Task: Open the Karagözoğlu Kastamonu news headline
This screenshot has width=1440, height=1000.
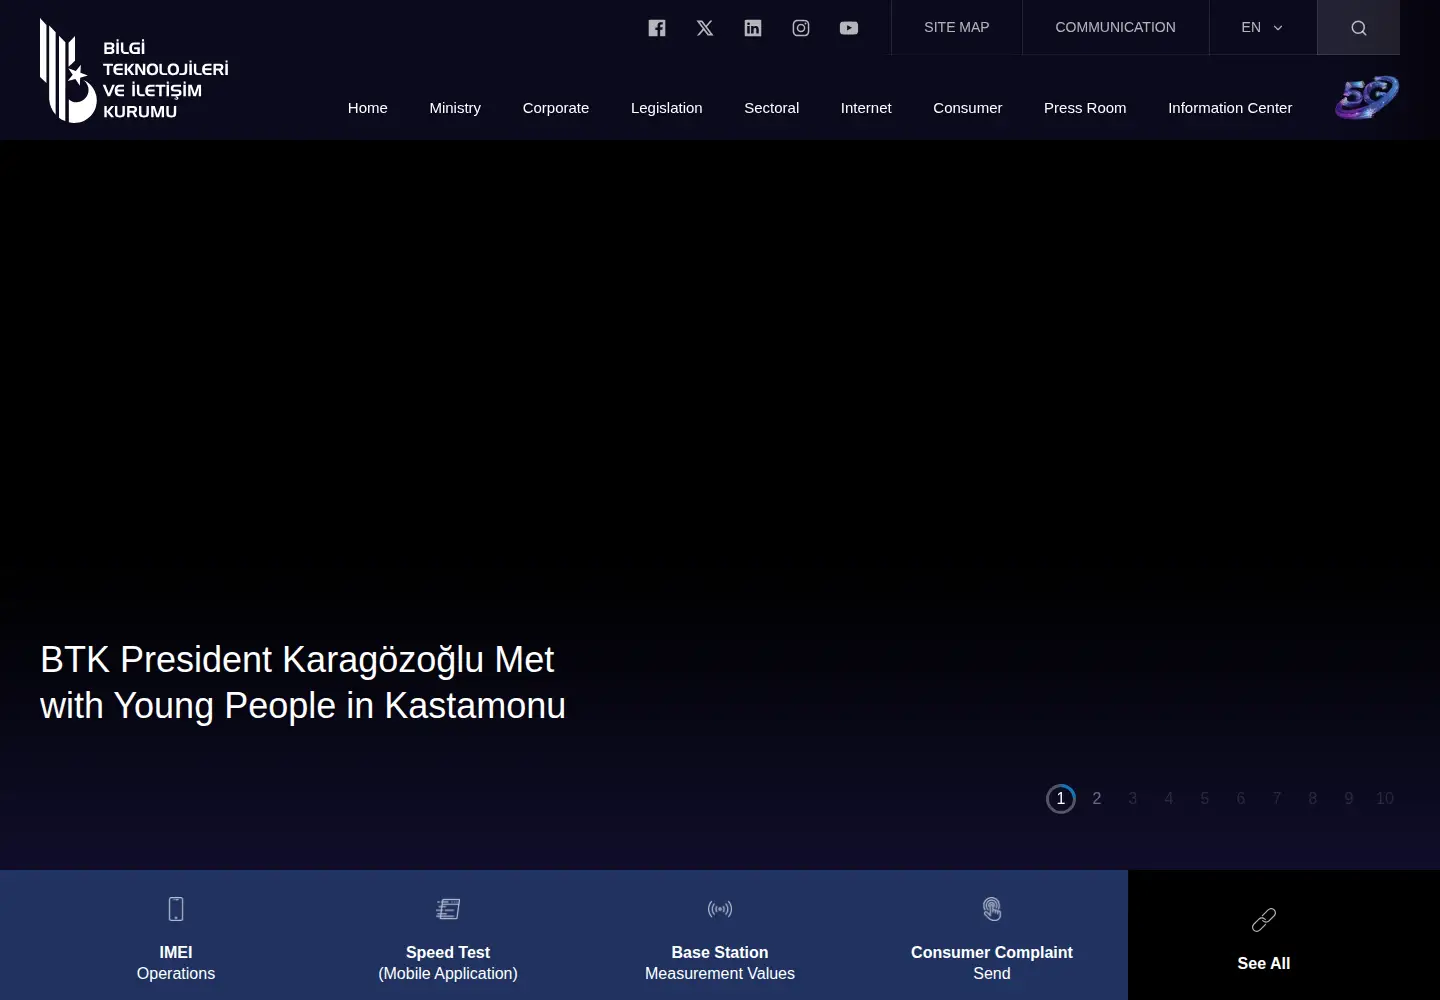Action: pyautogui.click(x=303, y=683)
